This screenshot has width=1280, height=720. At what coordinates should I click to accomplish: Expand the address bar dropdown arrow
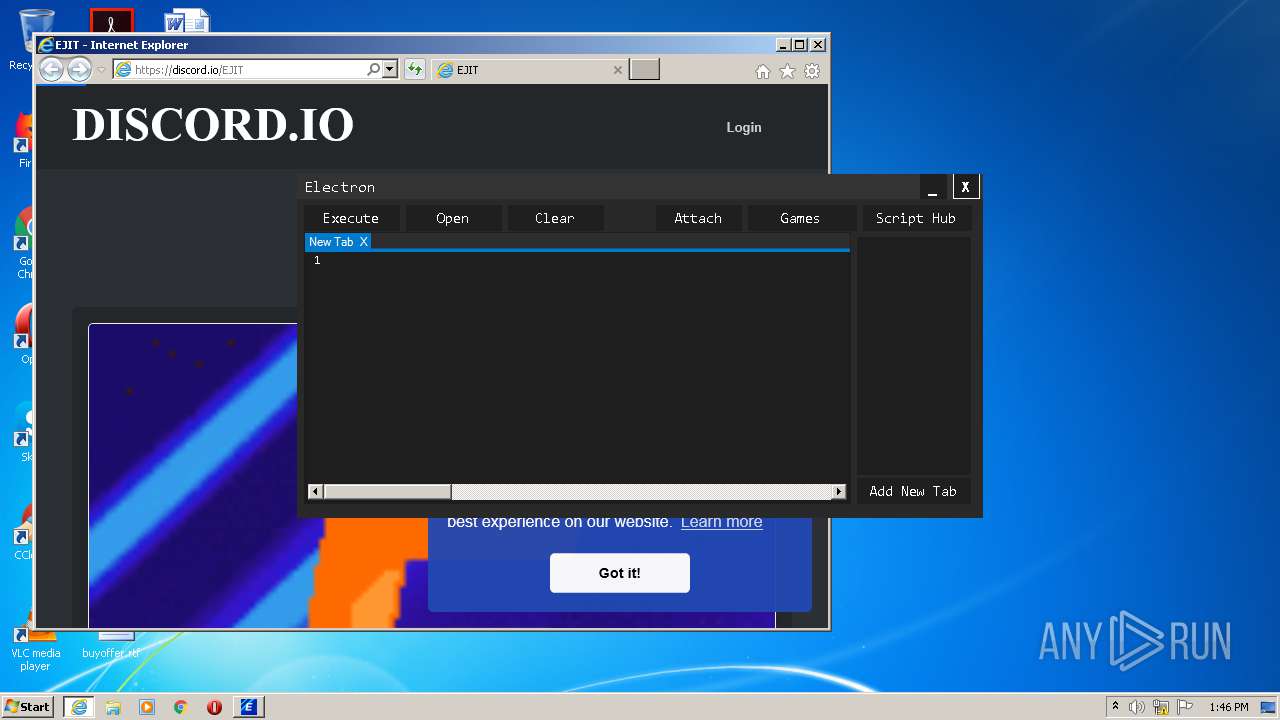point(390,70)
